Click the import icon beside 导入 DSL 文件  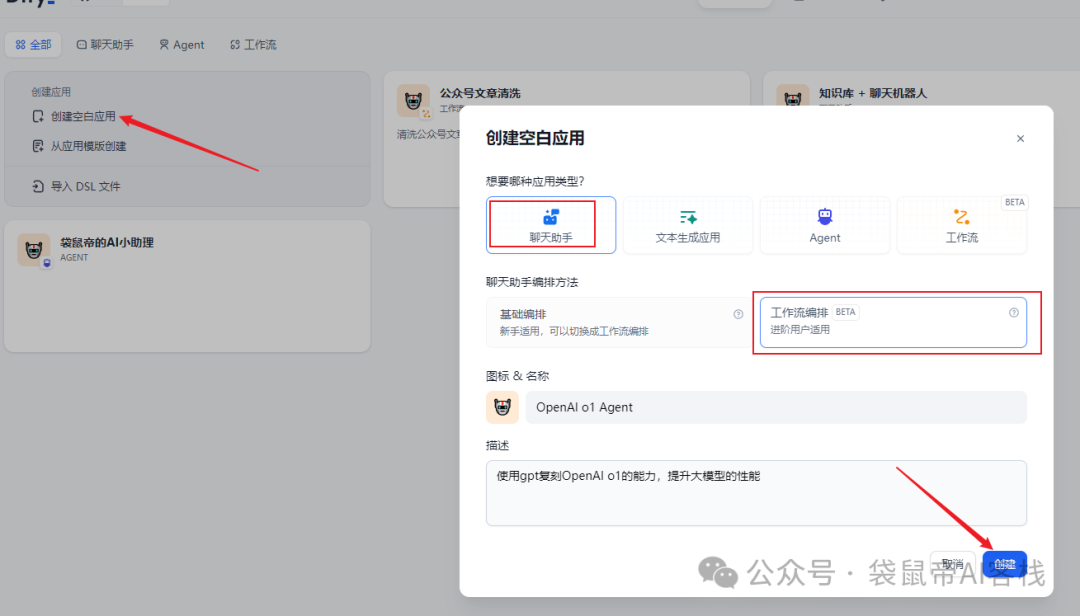coord(38,186)
